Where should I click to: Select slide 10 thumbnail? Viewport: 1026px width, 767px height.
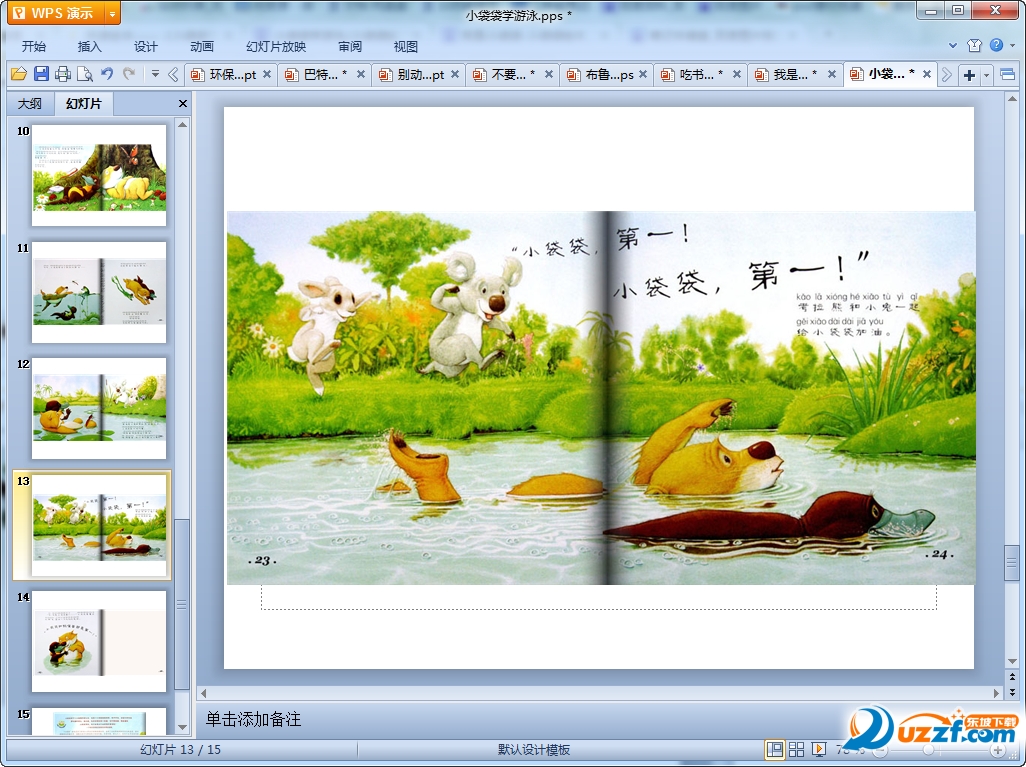coord(99,175)
